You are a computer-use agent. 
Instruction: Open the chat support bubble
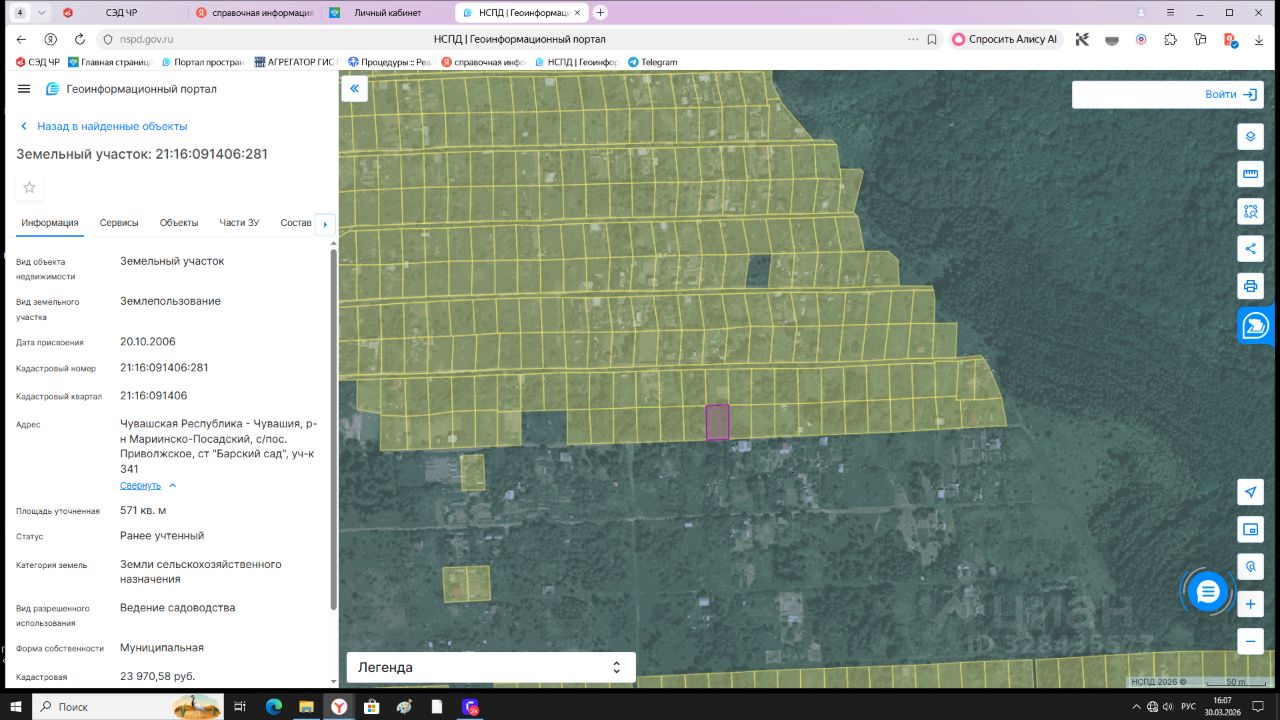[1207, 592]
